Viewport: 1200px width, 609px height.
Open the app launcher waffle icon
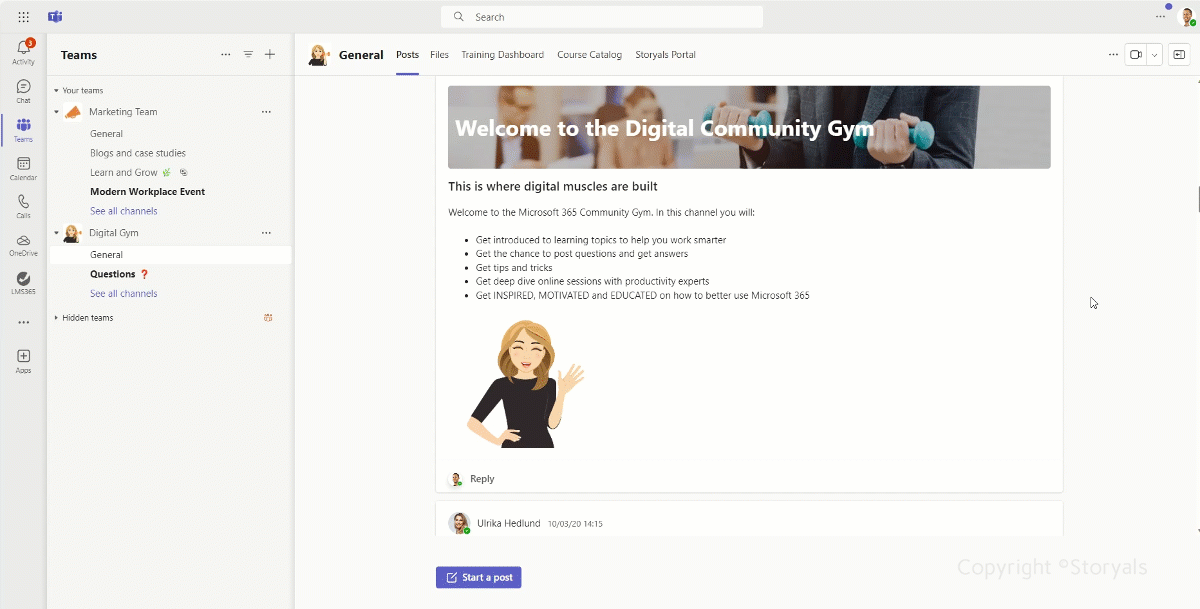(x=23, y=17)
